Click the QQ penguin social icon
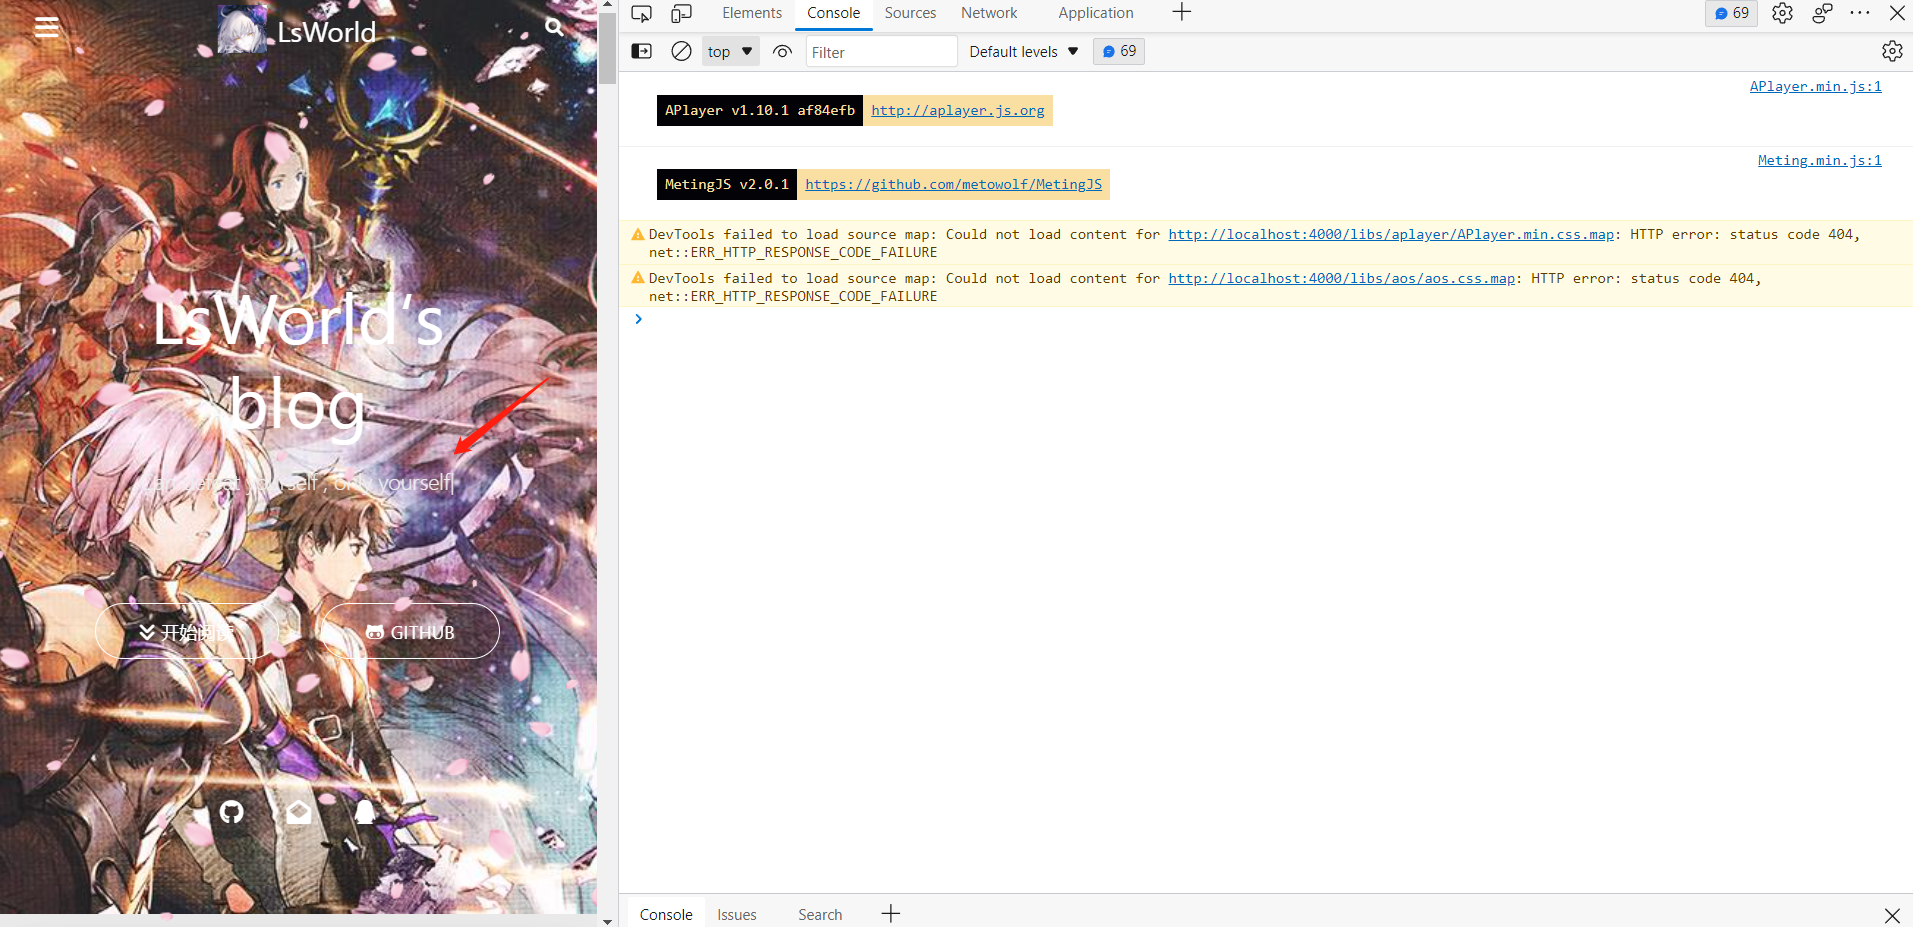Screen dimensions: 1913x927 click(x=365, y=812)
